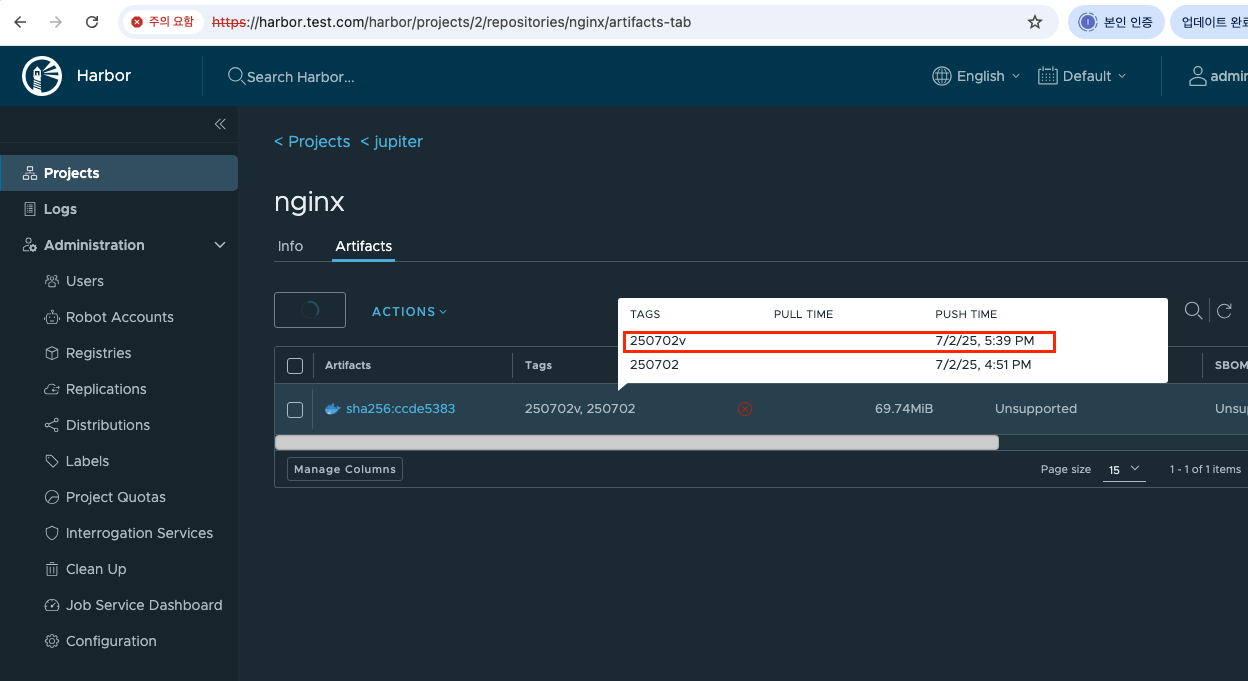Reload the page in the browser
The height and width of the screenshot is (681, 1248).
pos(92,21)
